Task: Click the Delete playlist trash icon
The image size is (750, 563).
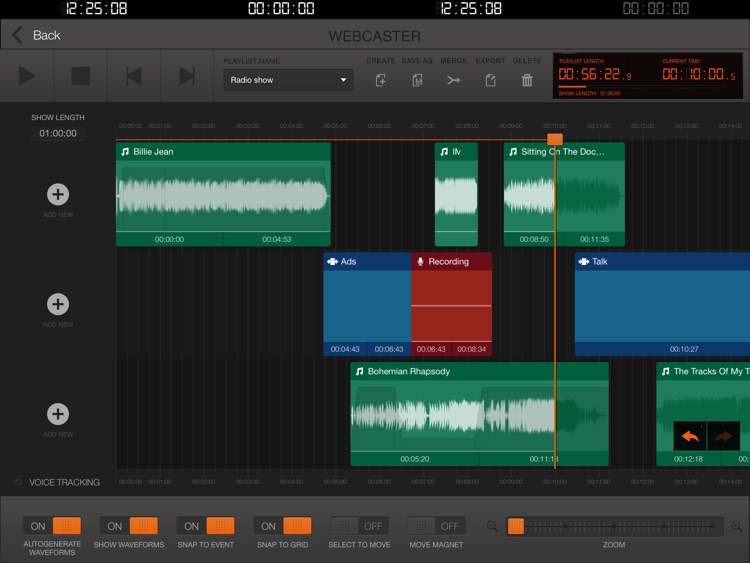Action: pyautogui.click(x=527, y=80)
